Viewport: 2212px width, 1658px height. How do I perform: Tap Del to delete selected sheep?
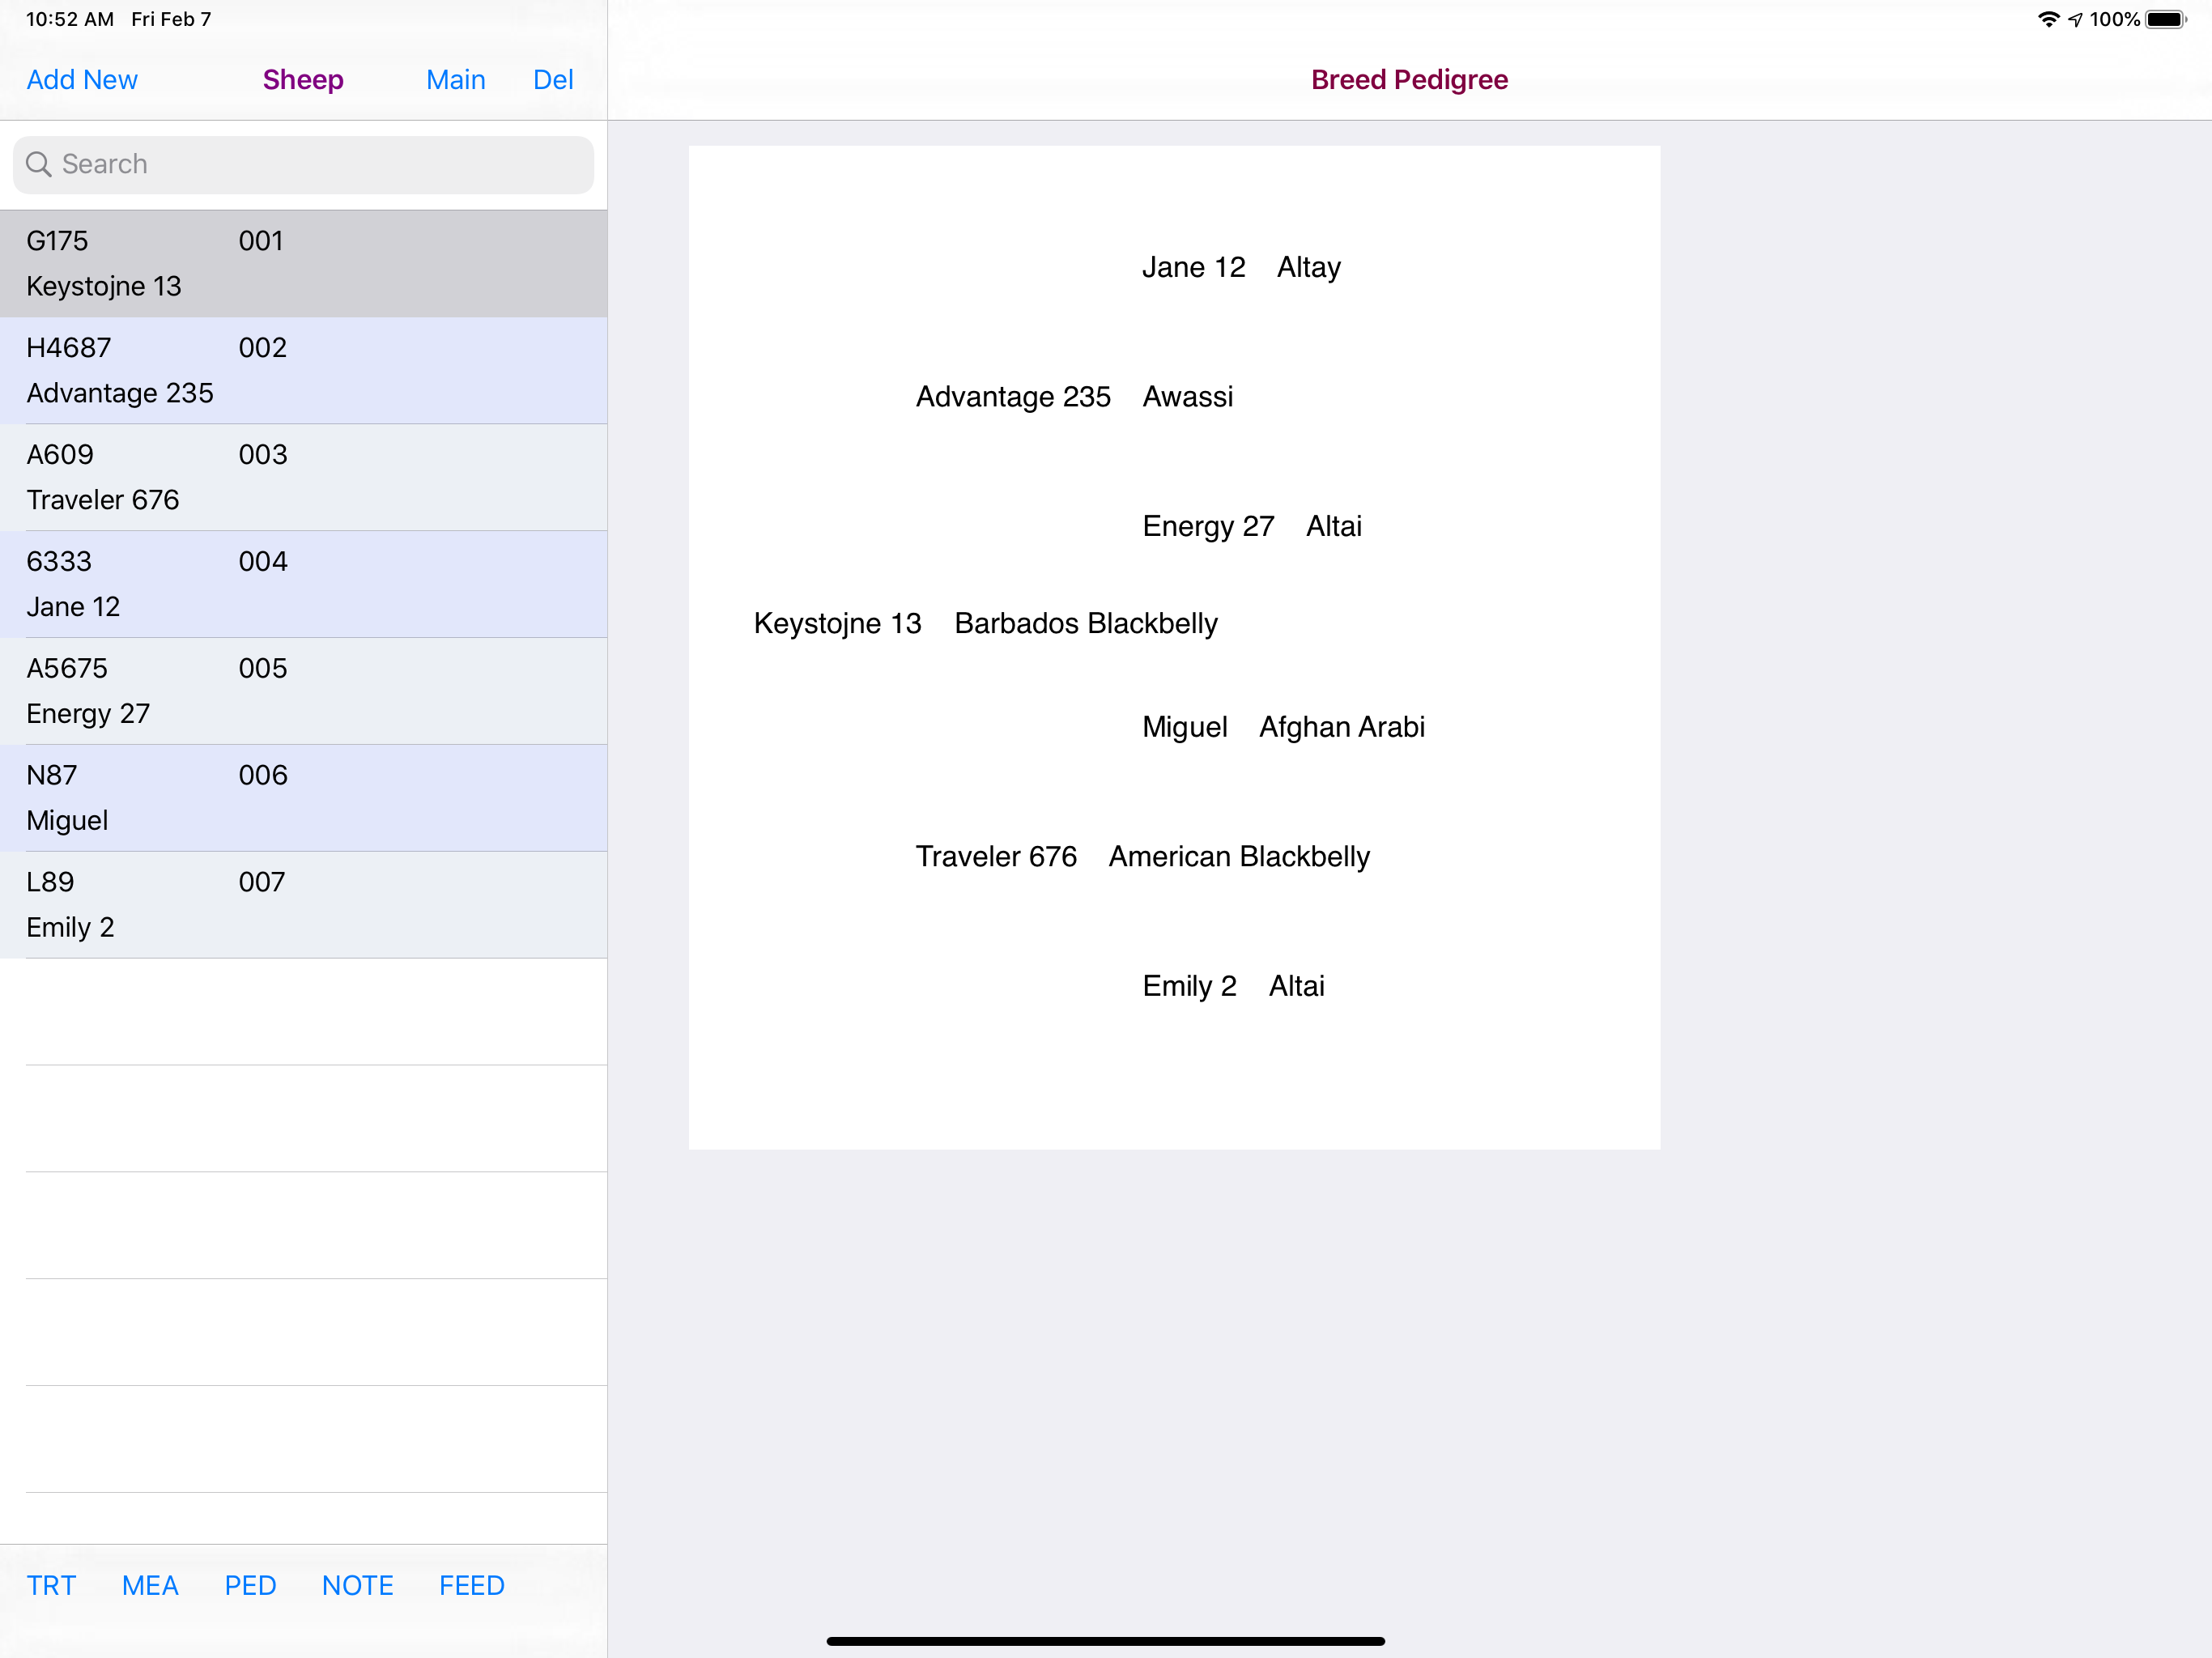(x=552, y=79)
